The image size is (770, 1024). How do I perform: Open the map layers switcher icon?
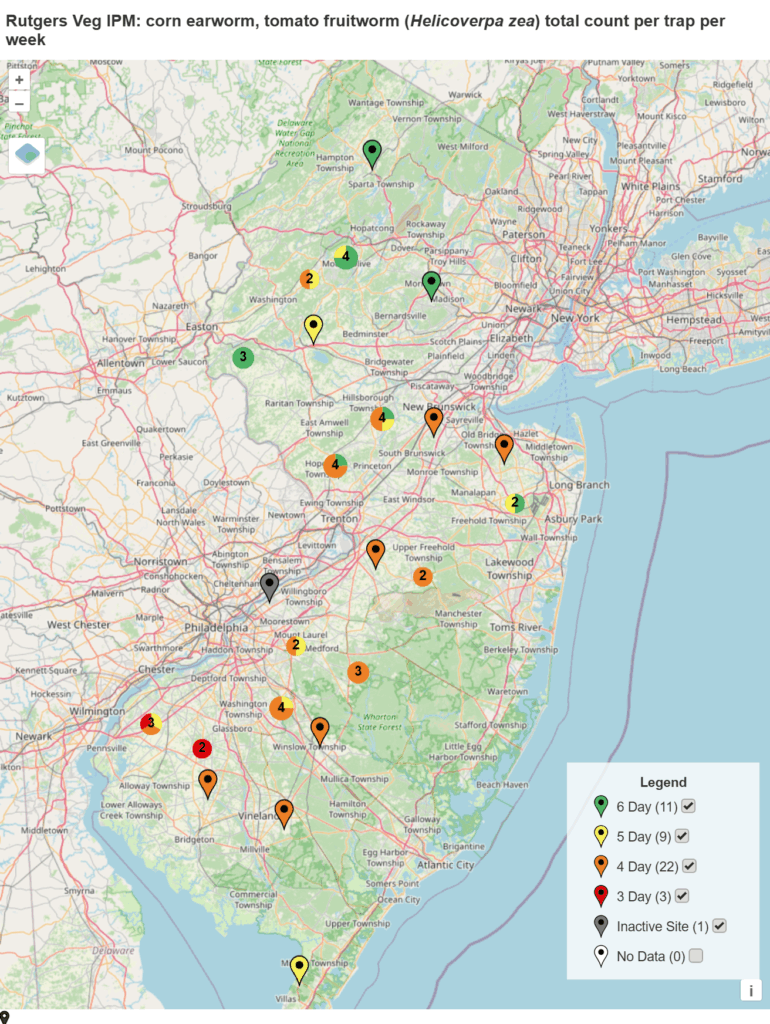[x=27, y=155]
